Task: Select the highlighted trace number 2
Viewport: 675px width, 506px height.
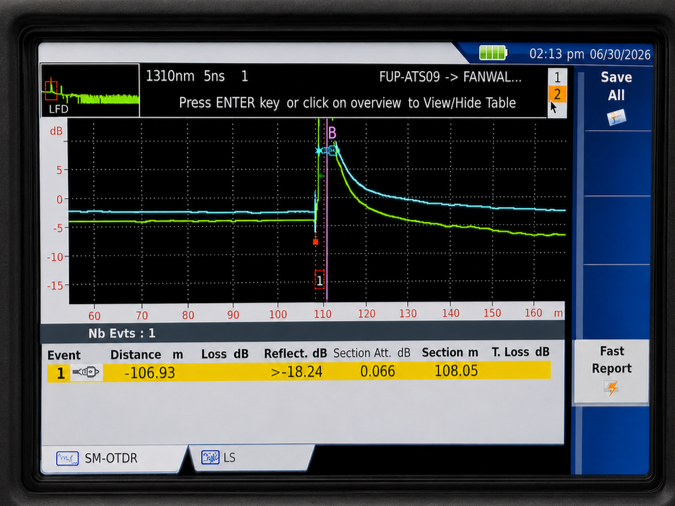Action: [557, 94]
